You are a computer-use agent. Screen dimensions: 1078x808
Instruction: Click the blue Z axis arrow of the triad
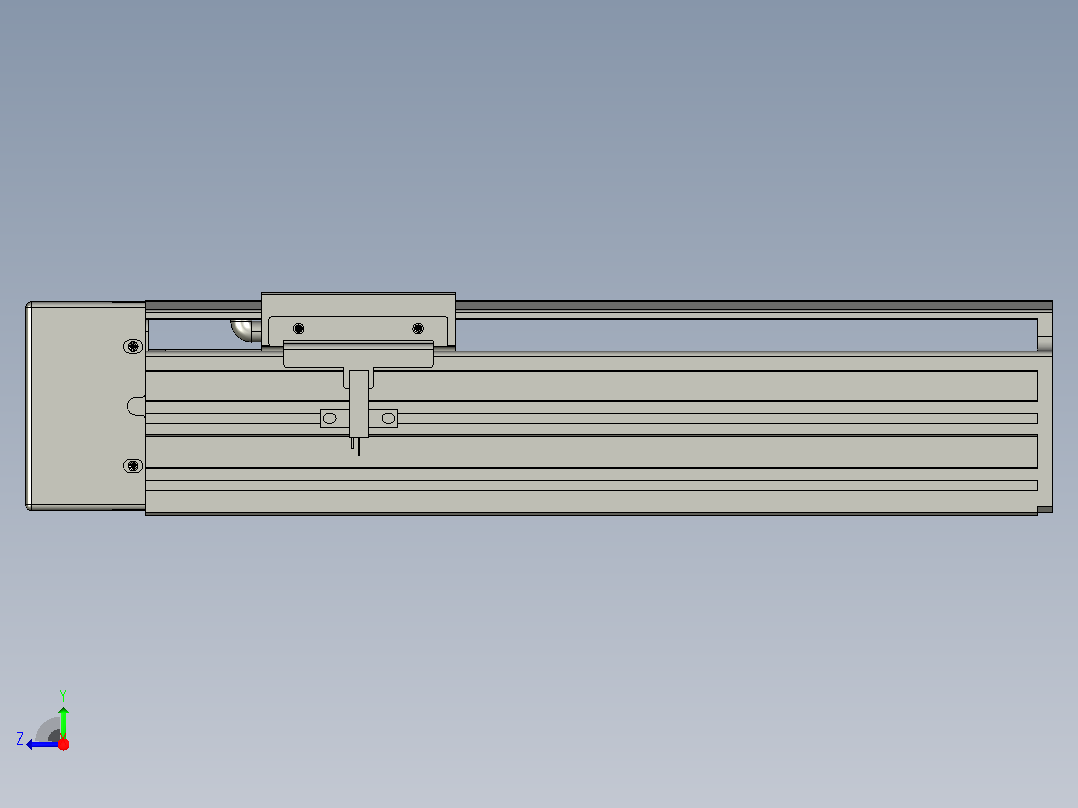tap(43, 745)
